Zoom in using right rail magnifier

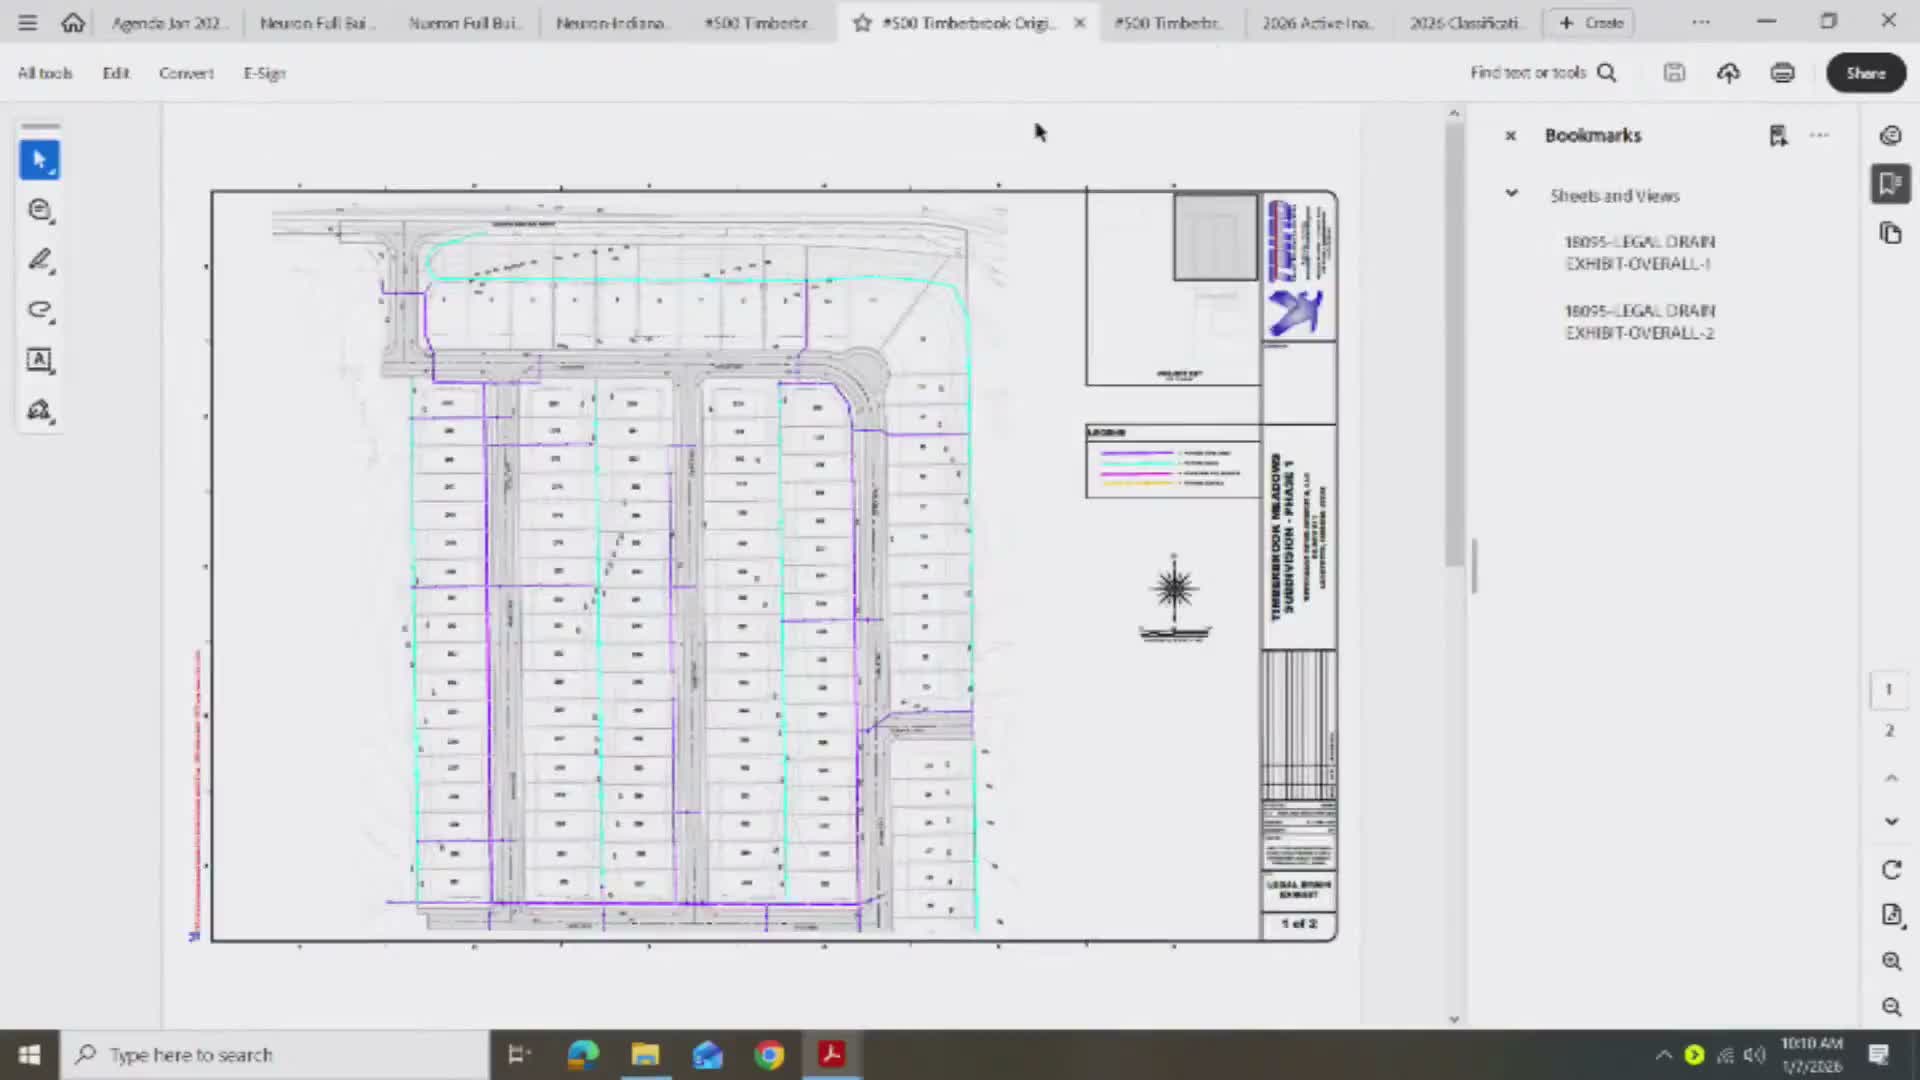tap(1891, 961)
